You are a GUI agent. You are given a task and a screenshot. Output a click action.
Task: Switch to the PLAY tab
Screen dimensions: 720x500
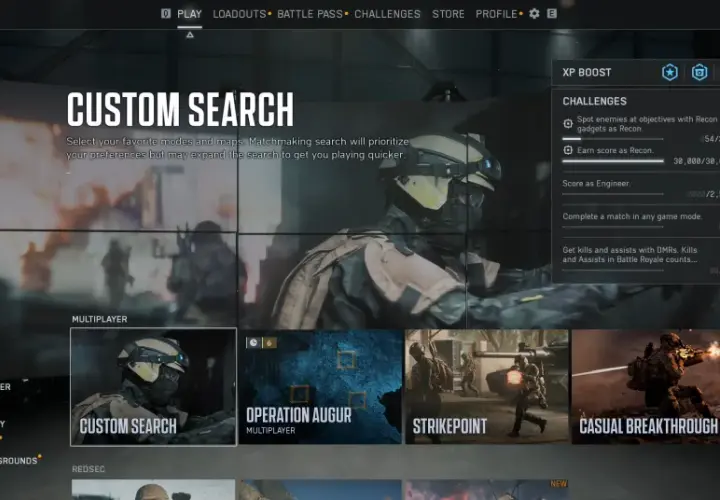click(190, 14)
